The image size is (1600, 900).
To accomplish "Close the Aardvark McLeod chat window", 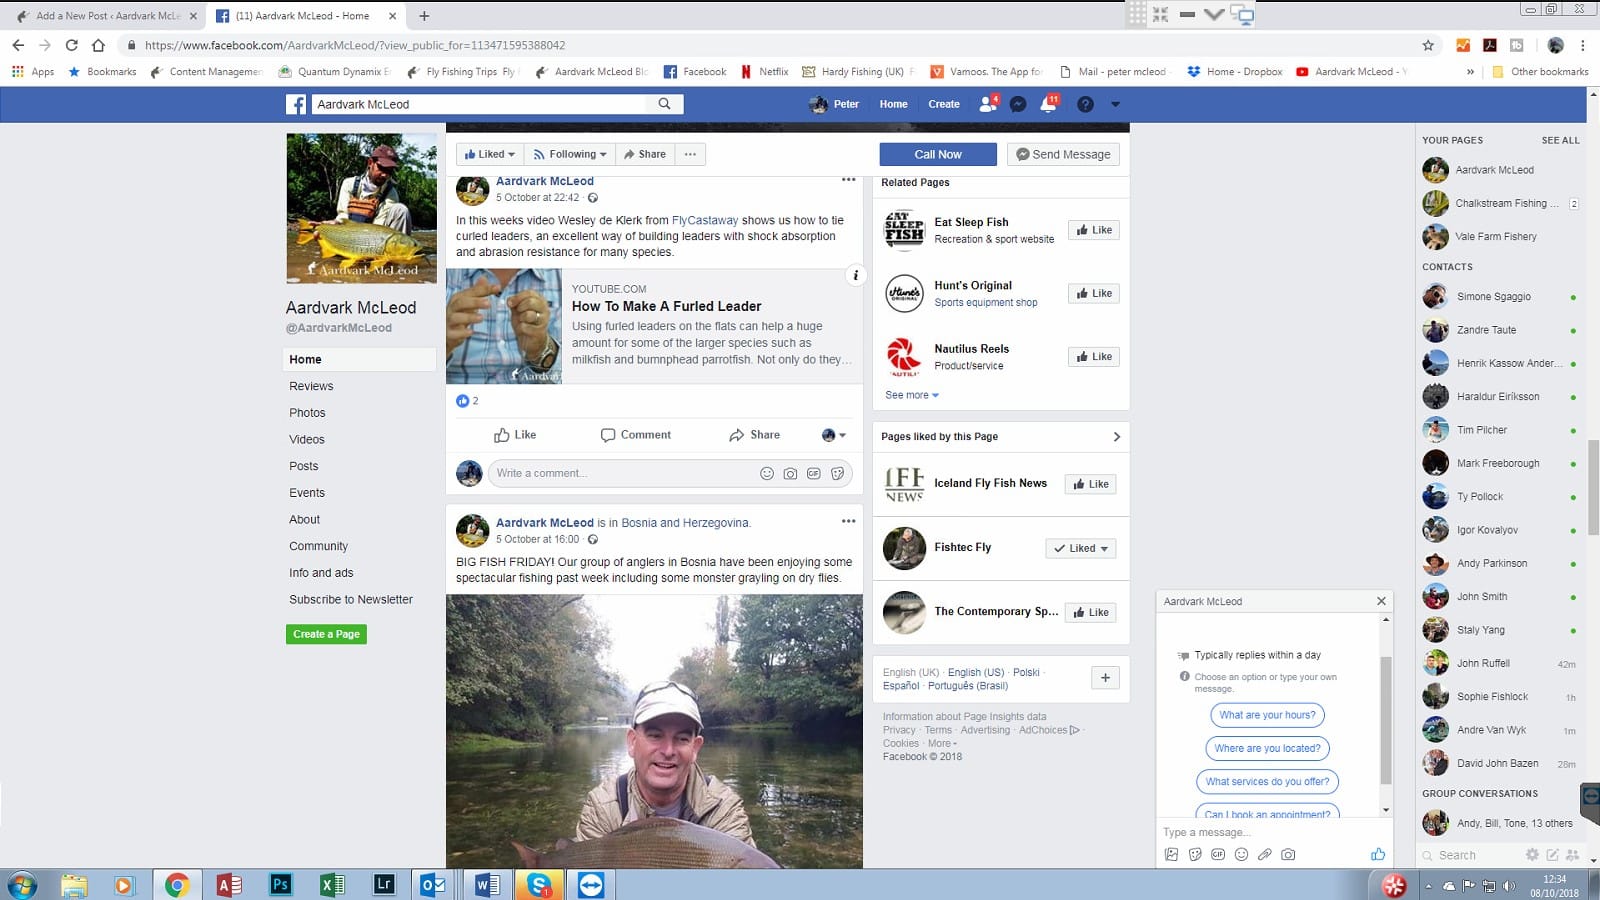I will [1381, 601].
